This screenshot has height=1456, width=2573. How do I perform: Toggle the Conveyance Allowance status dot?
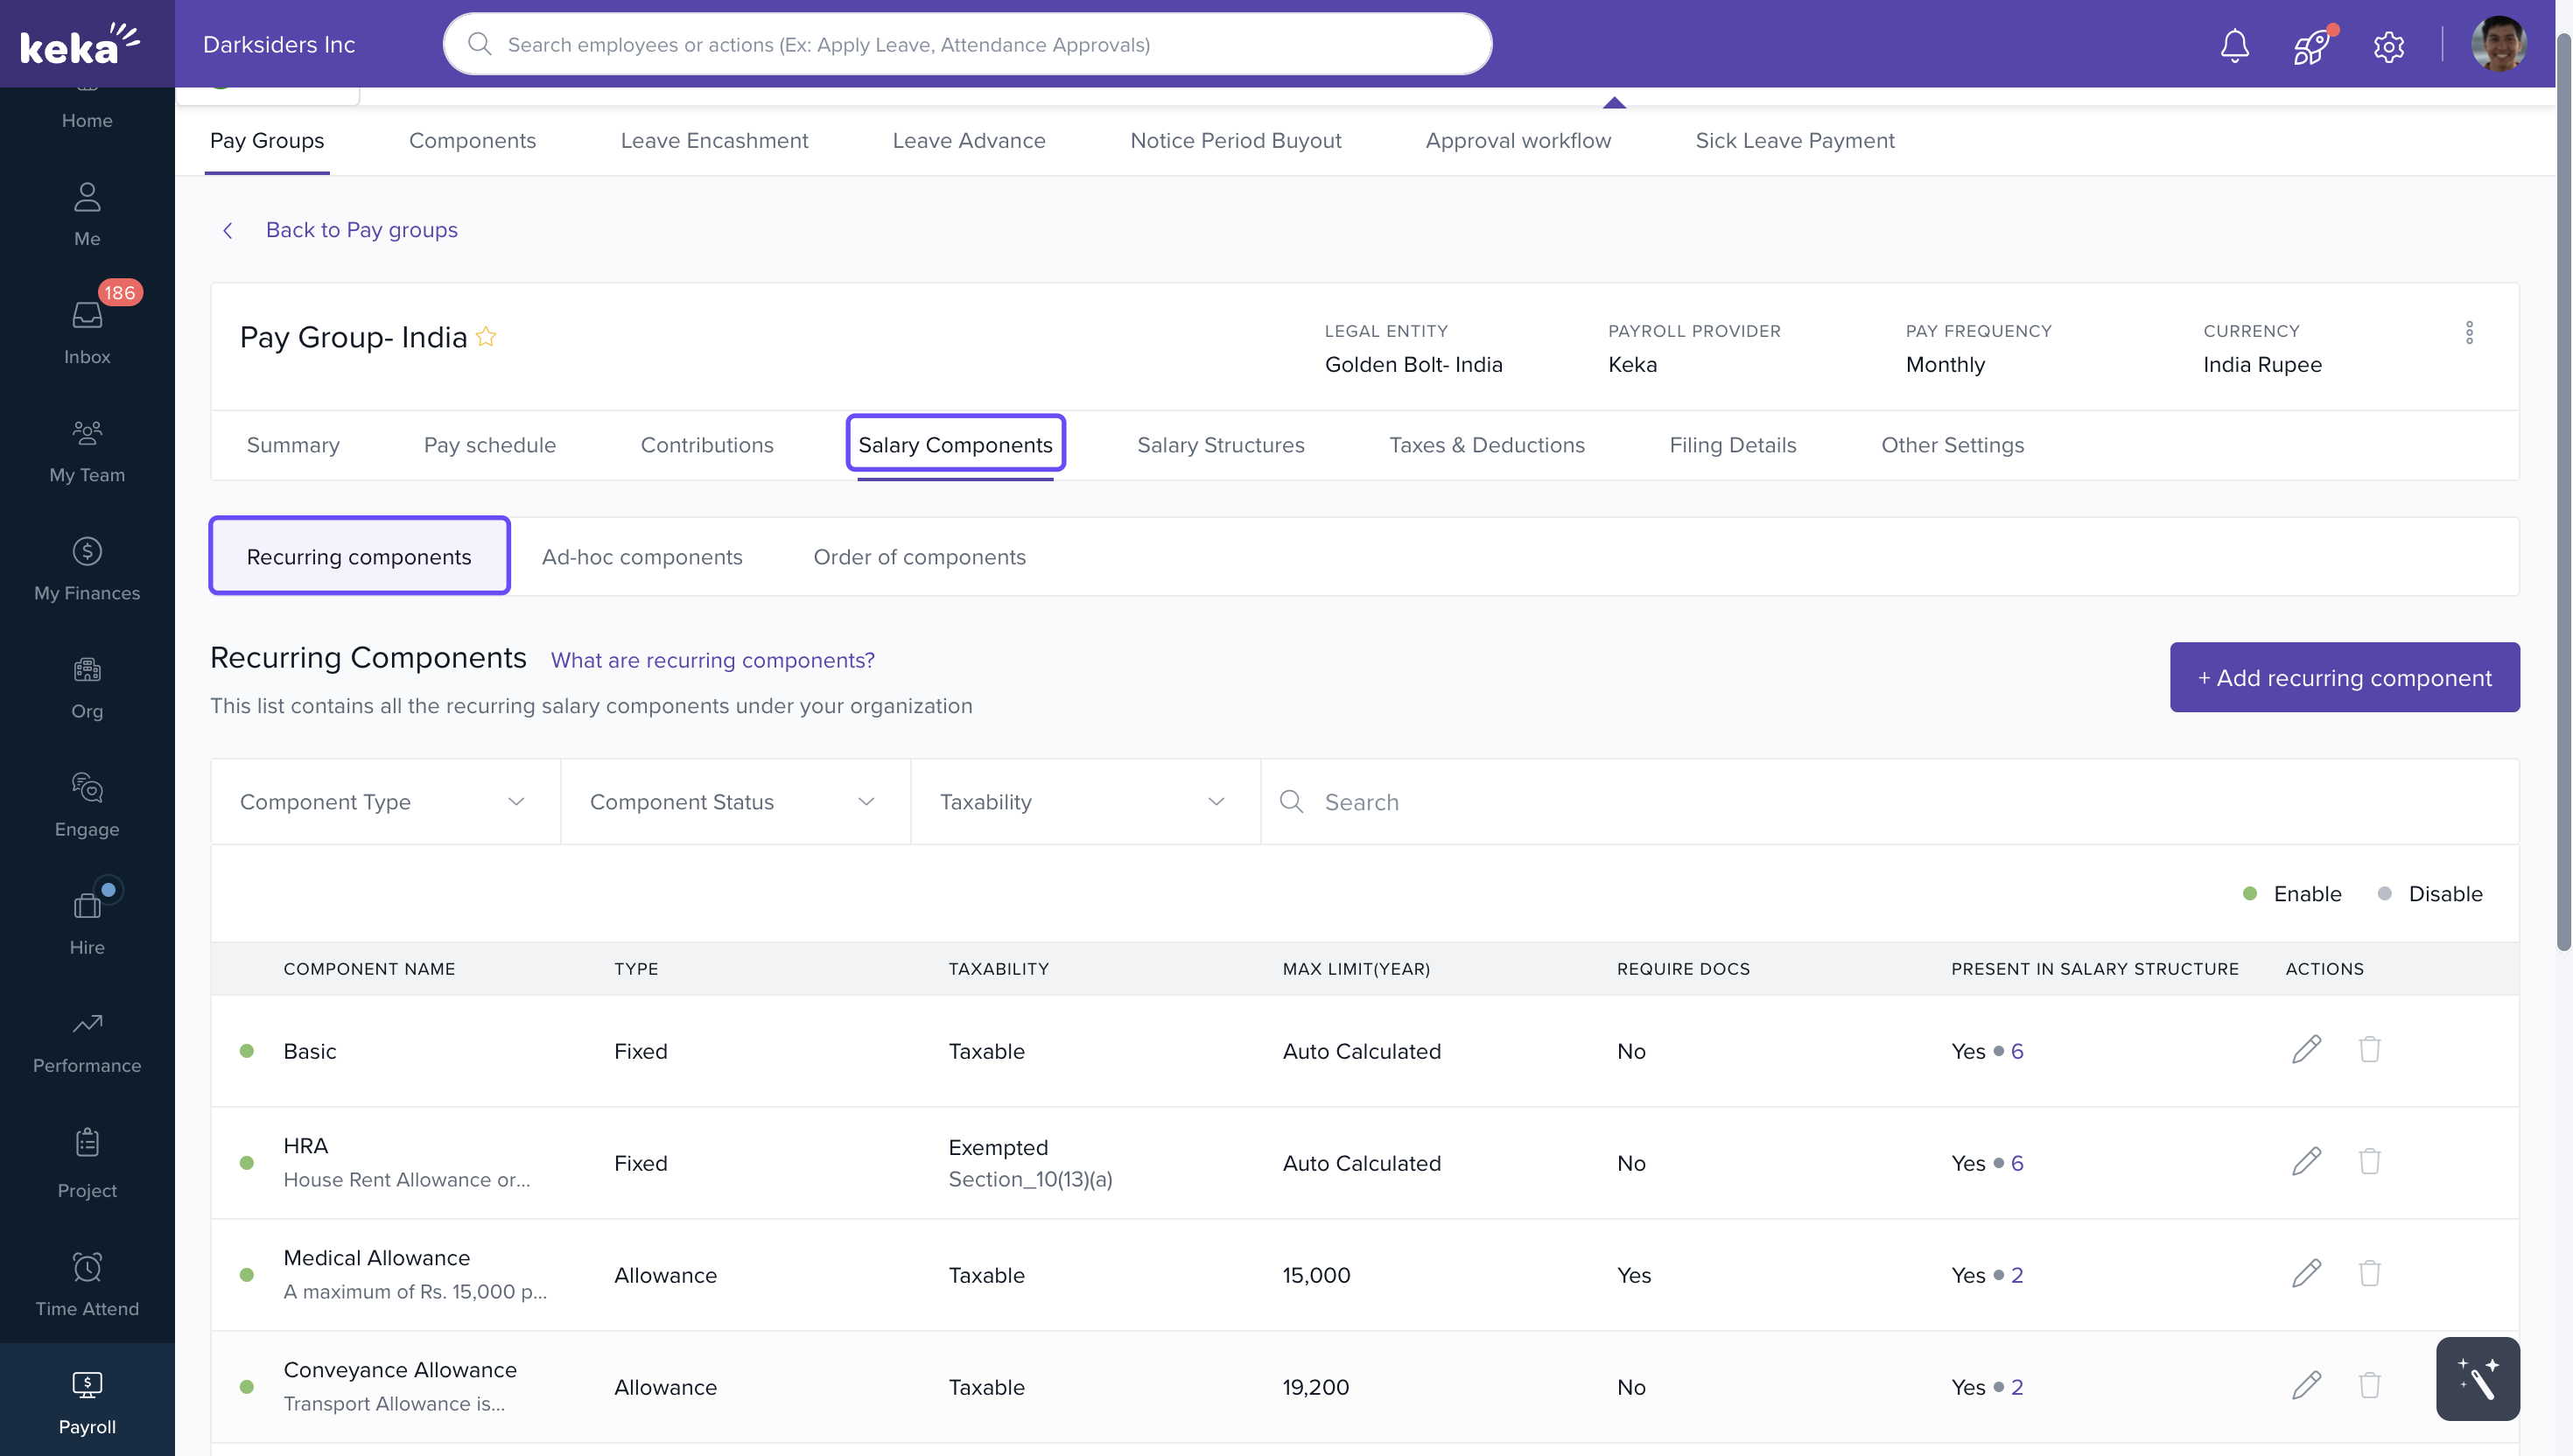coord(247,1387)
